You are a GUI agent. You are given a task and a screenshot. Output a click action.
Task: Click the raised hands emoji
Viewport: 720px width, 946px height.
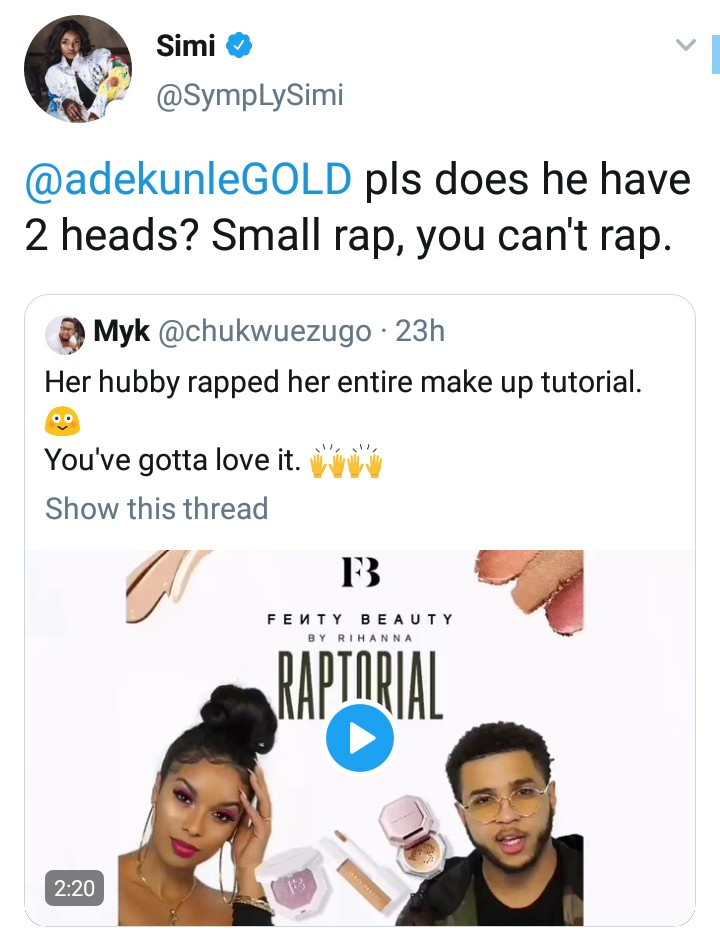tap(347, 463)
